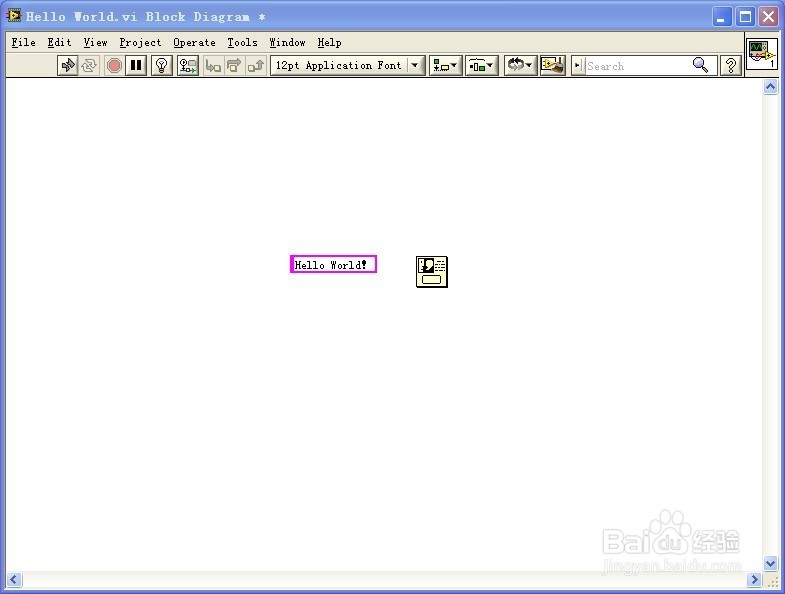Click the Step Over button
The height and width of the screenshot is (594, 785).
pyautogui.click(x=234, y=66)
